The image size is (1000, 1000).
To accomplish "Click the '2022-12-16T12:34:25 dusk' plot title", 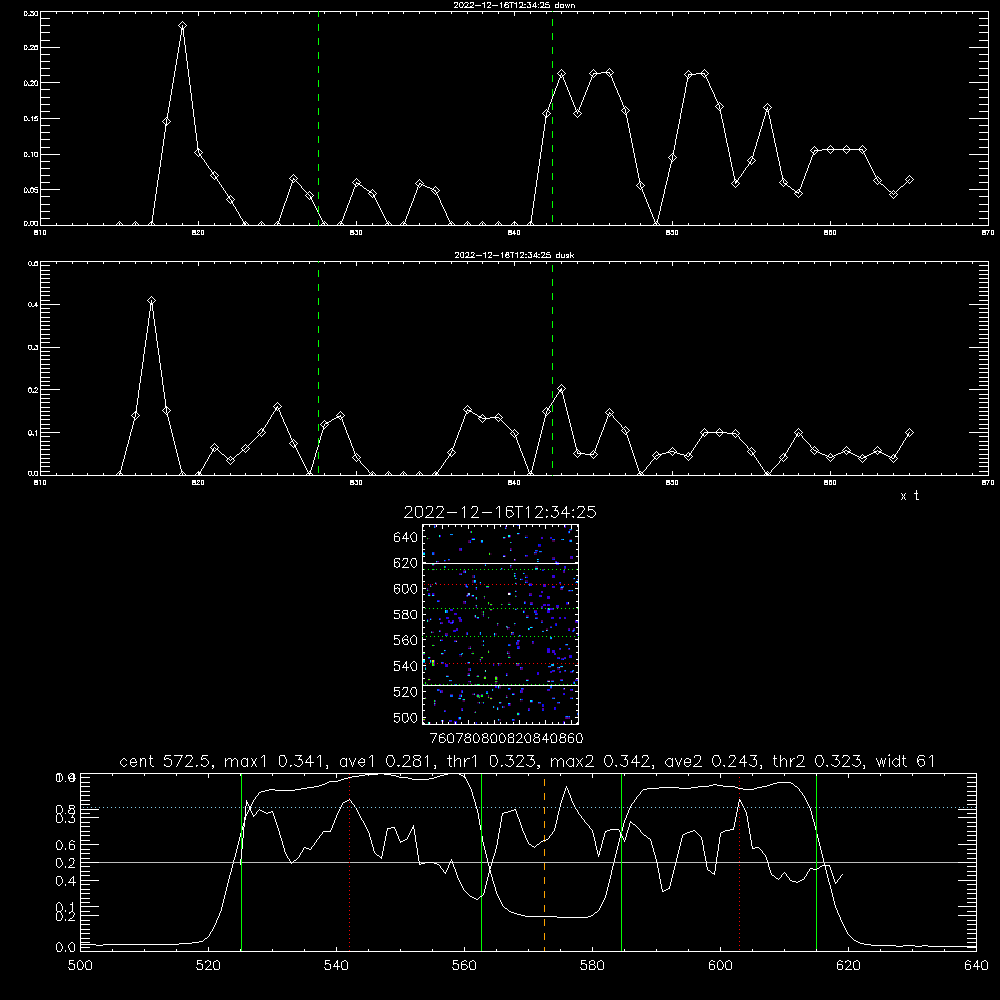I will (514, 255).
